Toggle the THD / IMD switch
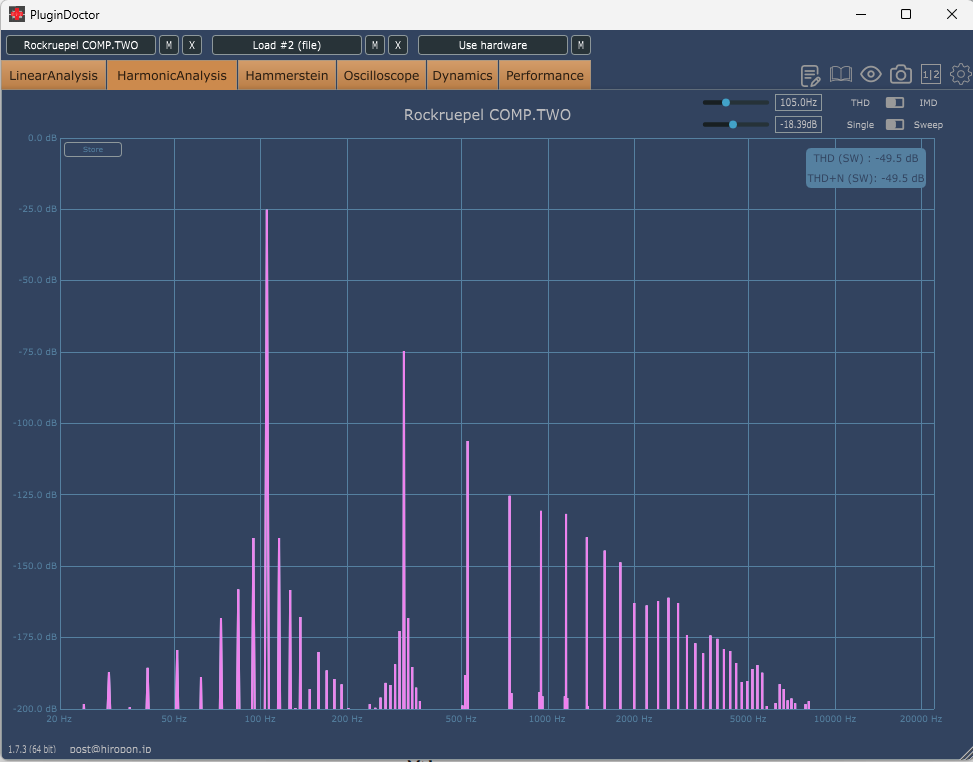The width and height of the screenshot is (973, 762). [894, 102]
